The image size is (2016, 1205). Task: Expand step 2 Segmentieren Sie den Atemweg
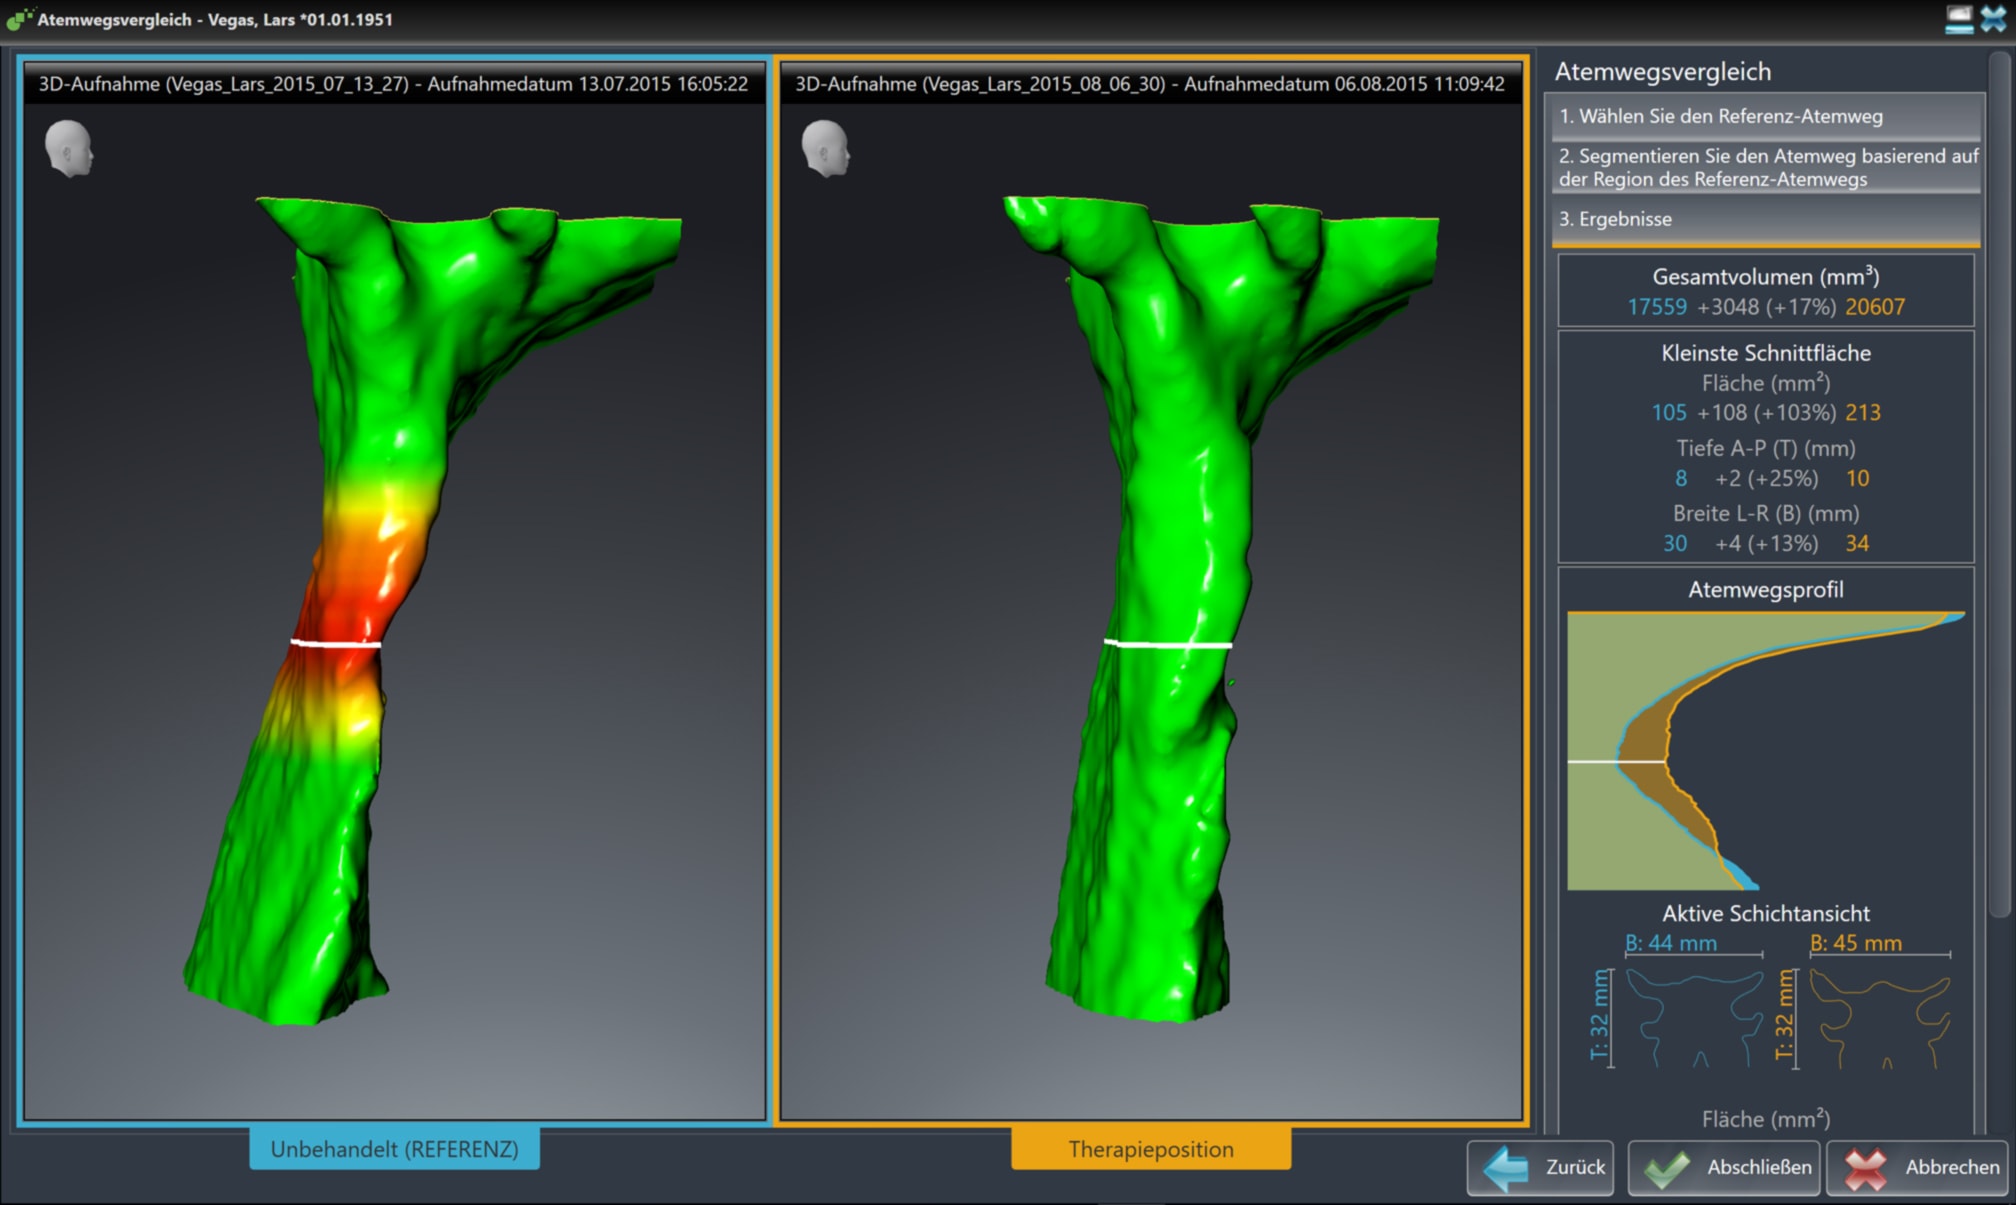pos(1765,168)
